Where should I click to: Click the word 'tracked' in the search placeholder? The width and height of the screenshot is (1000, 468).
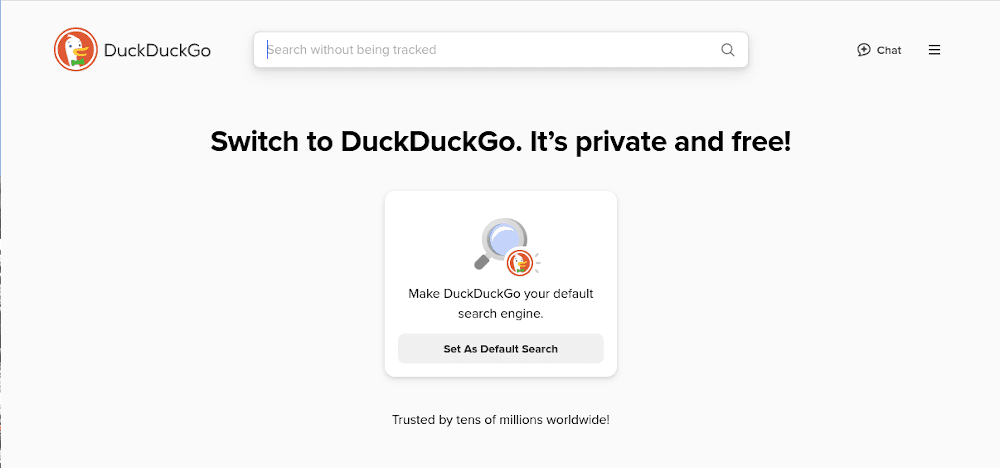415,50
